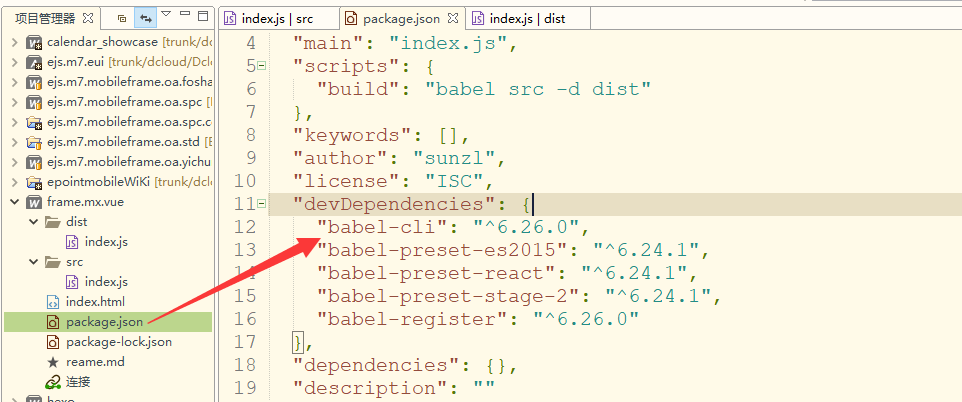
Task: Click the ejs.m7.mobileframe.oa.yichu project icon
Action: [x=34, y=162]
